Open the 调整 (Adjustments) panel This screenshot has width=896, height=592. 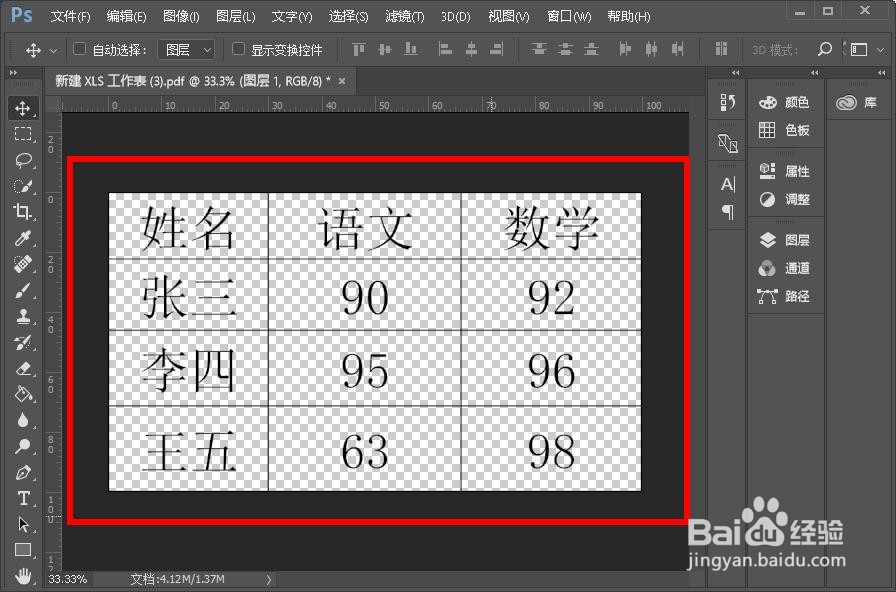pyautogui.click(x=786, y=199)
